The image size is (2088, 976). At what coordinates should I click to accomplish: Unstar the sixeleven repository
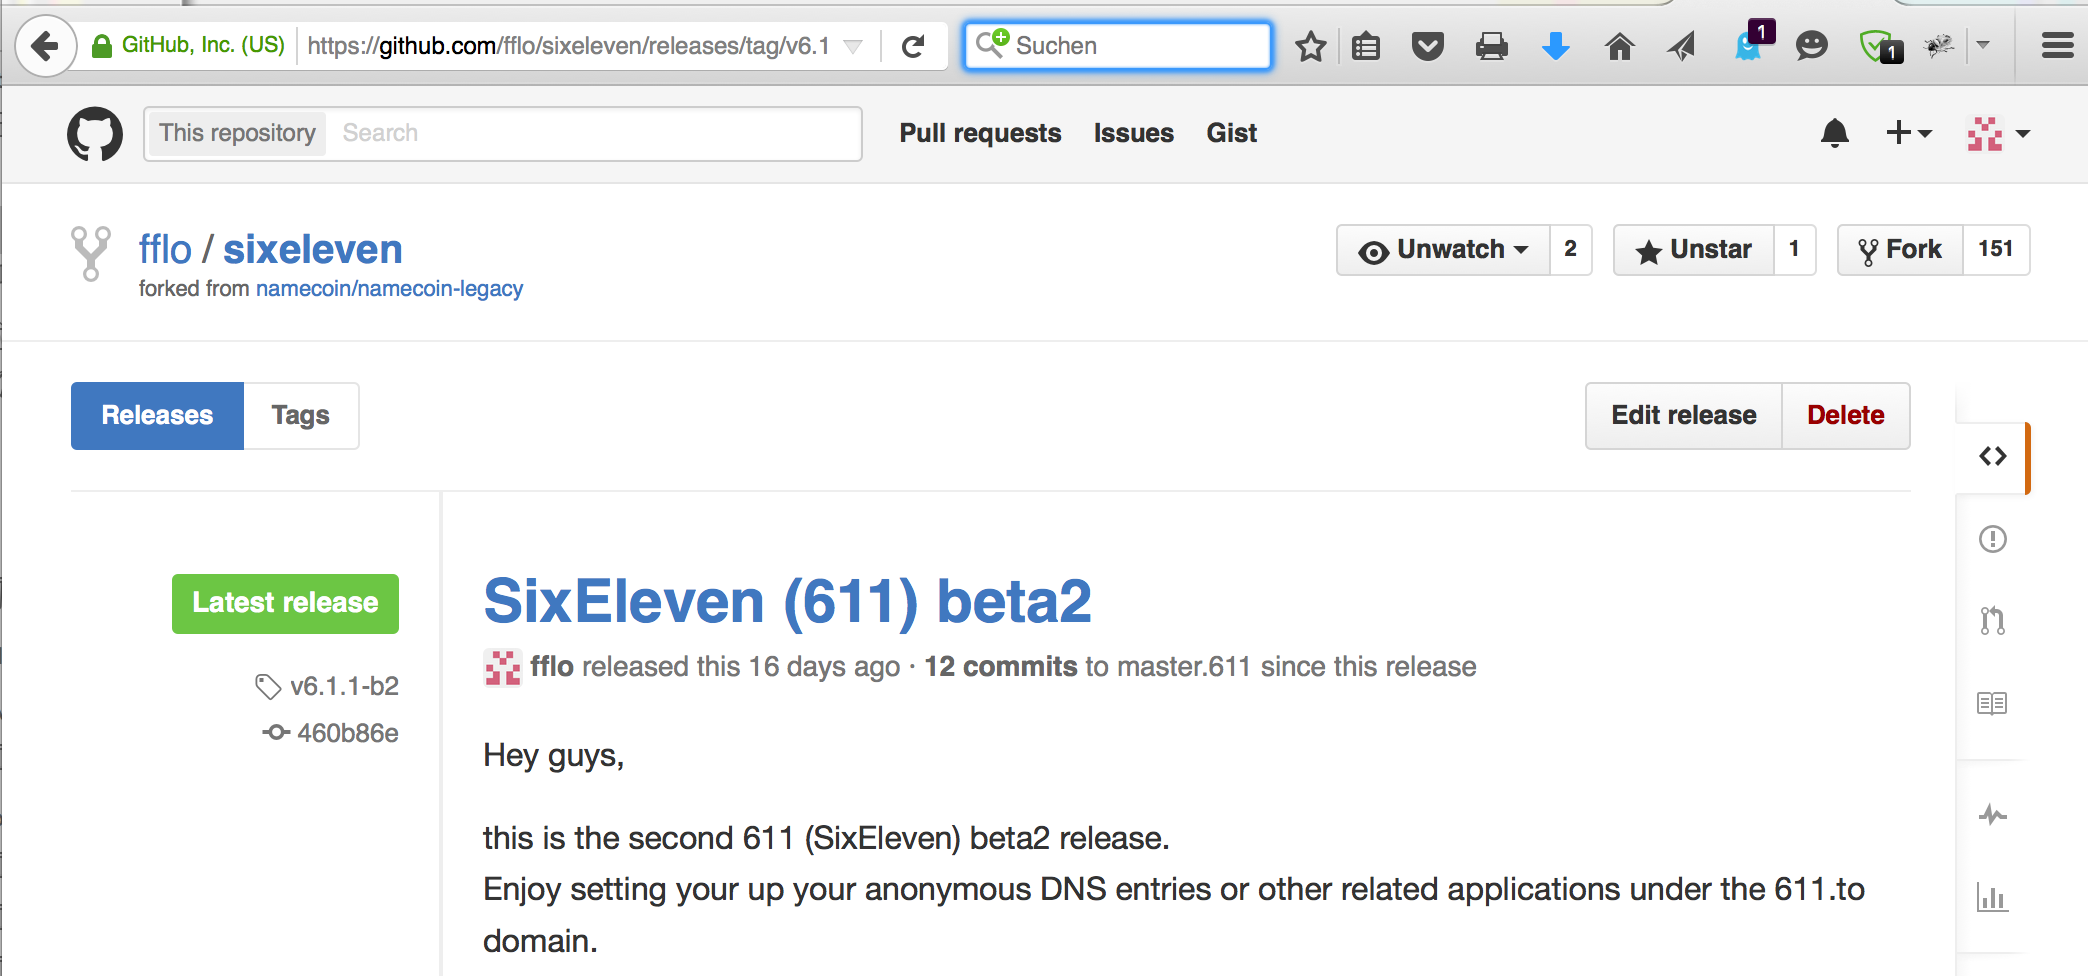click(1694, 250)
